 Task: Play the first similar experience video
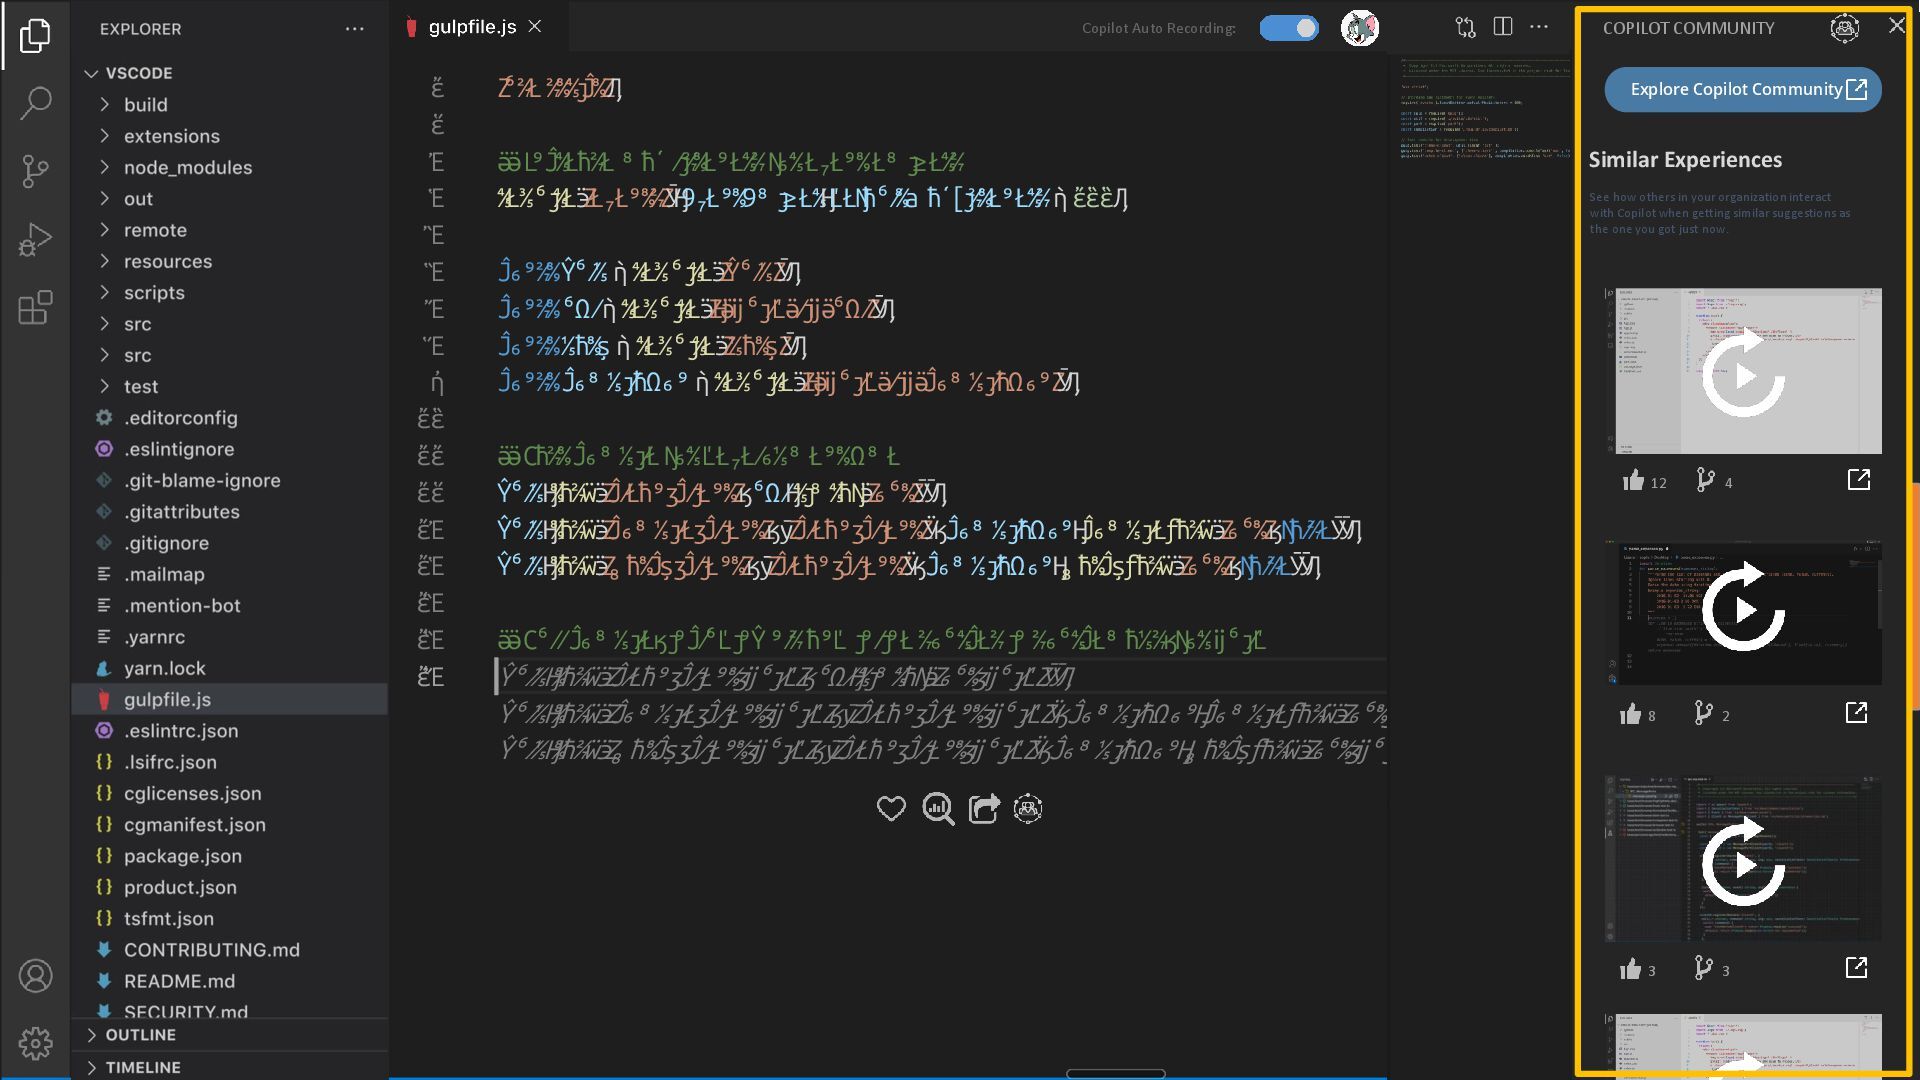click(1743, 376)
